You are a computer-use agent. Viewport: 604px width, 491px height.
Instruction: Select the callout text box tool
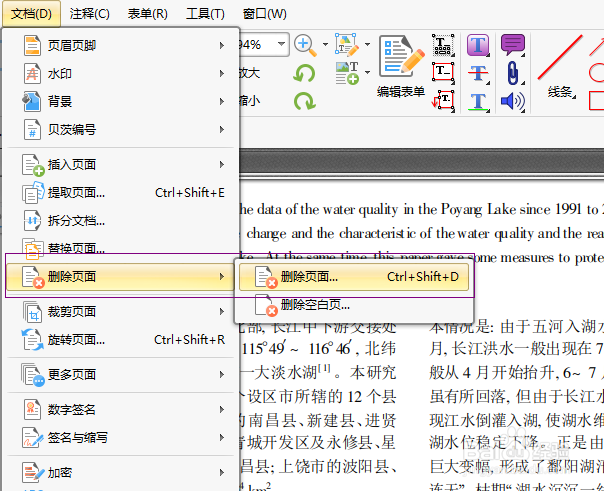pyautogui.click(x=443, y=101)
